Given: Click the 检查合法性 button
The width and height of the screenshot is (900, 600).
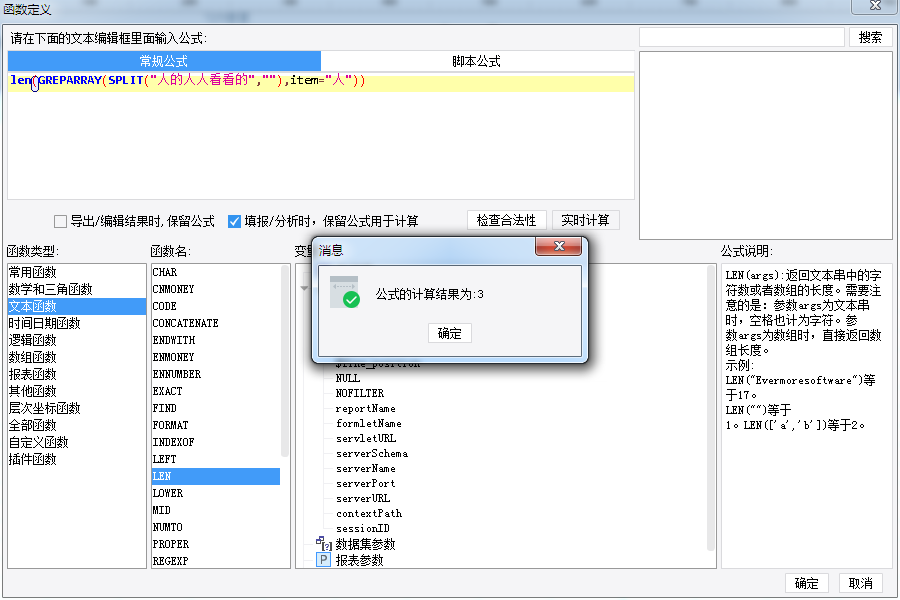Looking at the screenshot, I should click(x=506, y=220).
